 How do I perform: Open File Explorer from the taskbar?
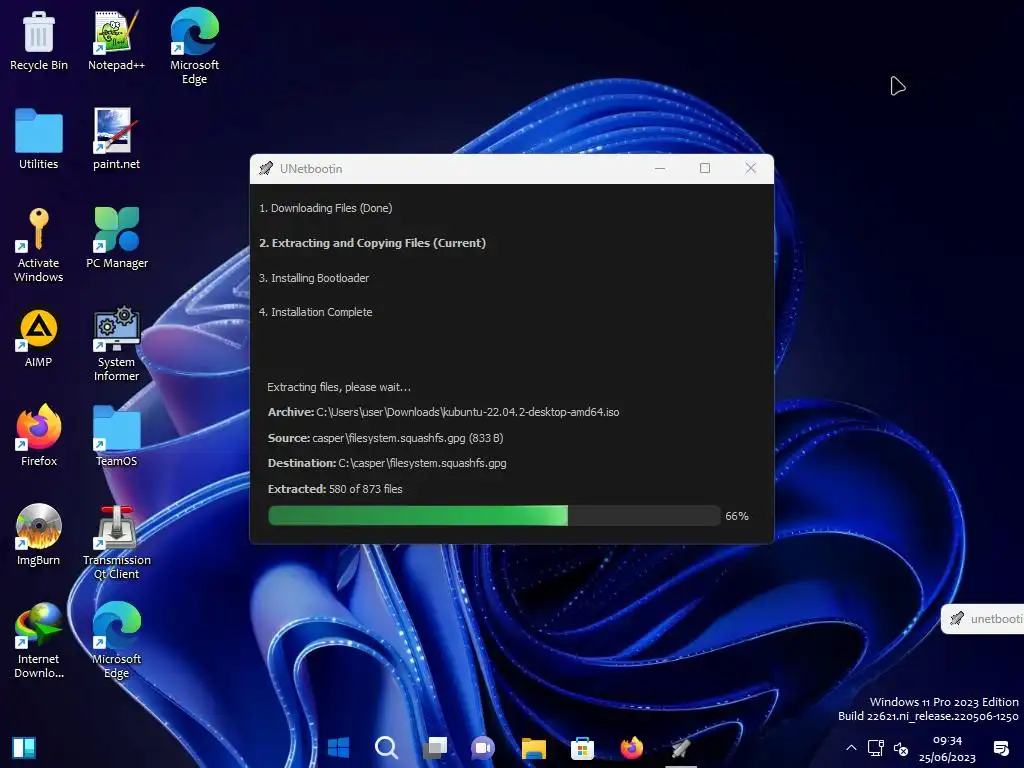tap(534, 747)
